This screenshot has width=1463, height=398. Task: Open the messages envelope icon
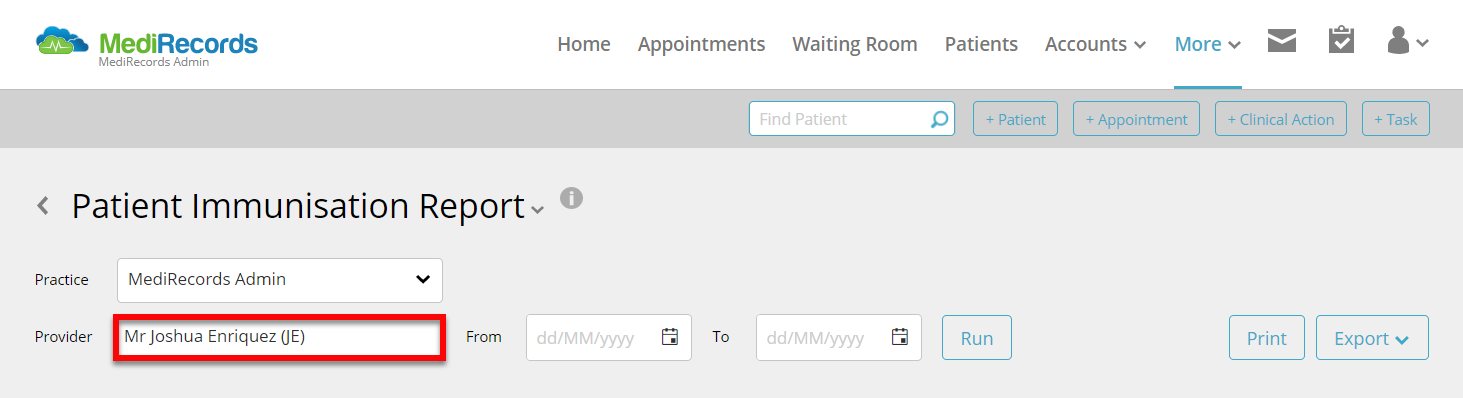tap(1282, 41)
